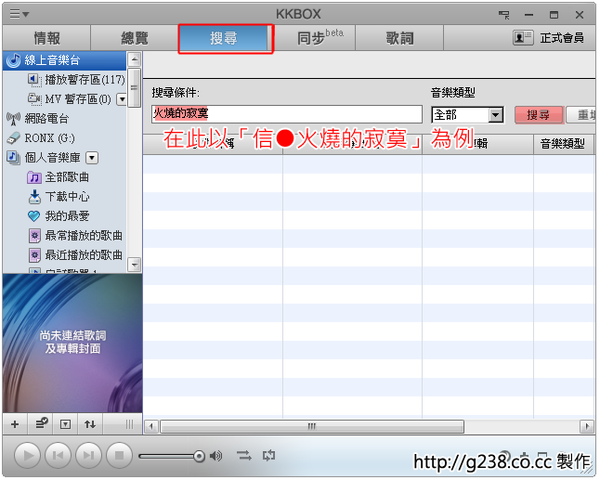Image resolution: width=600 pixels, height=480 pixels.
Task: Expand the 個人音樂庫 dropdown arrow
Action: tap(92, 157)
